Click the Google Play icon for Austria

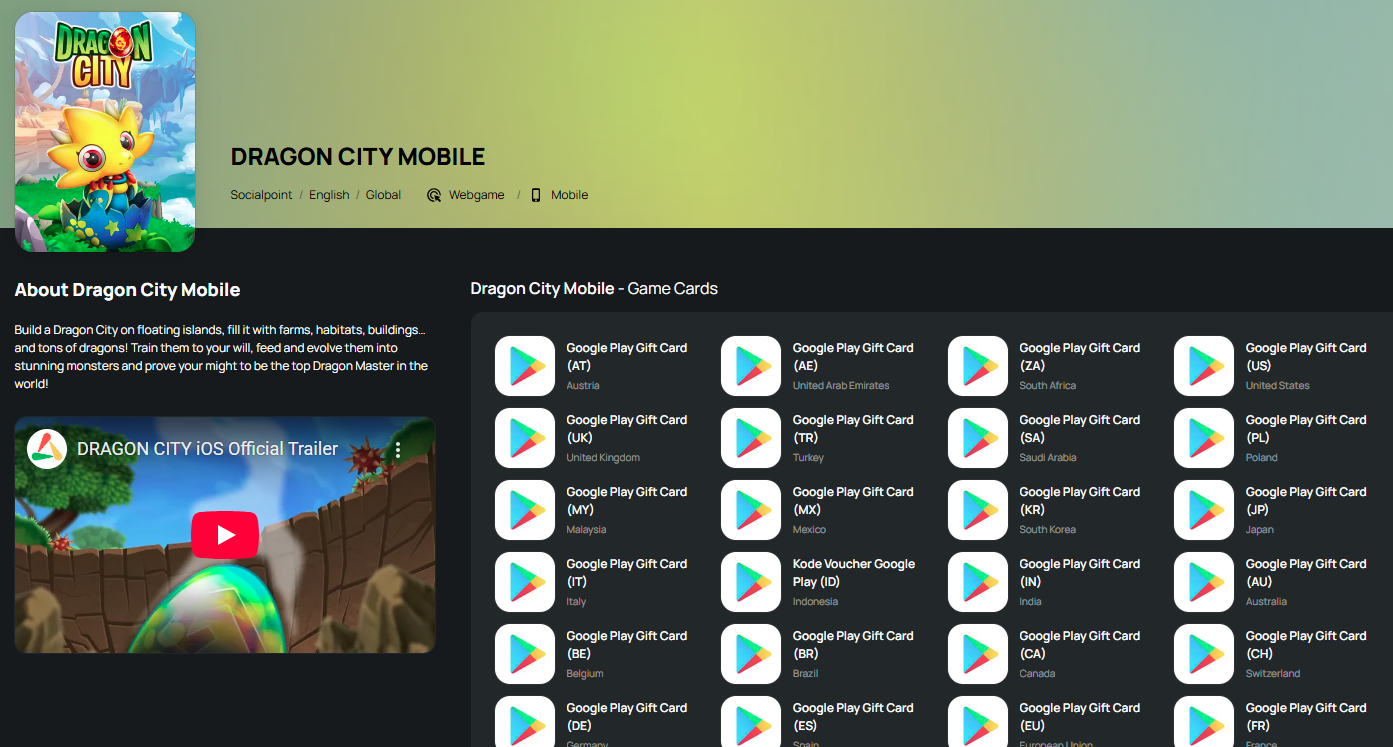click(x=524, y=366)
